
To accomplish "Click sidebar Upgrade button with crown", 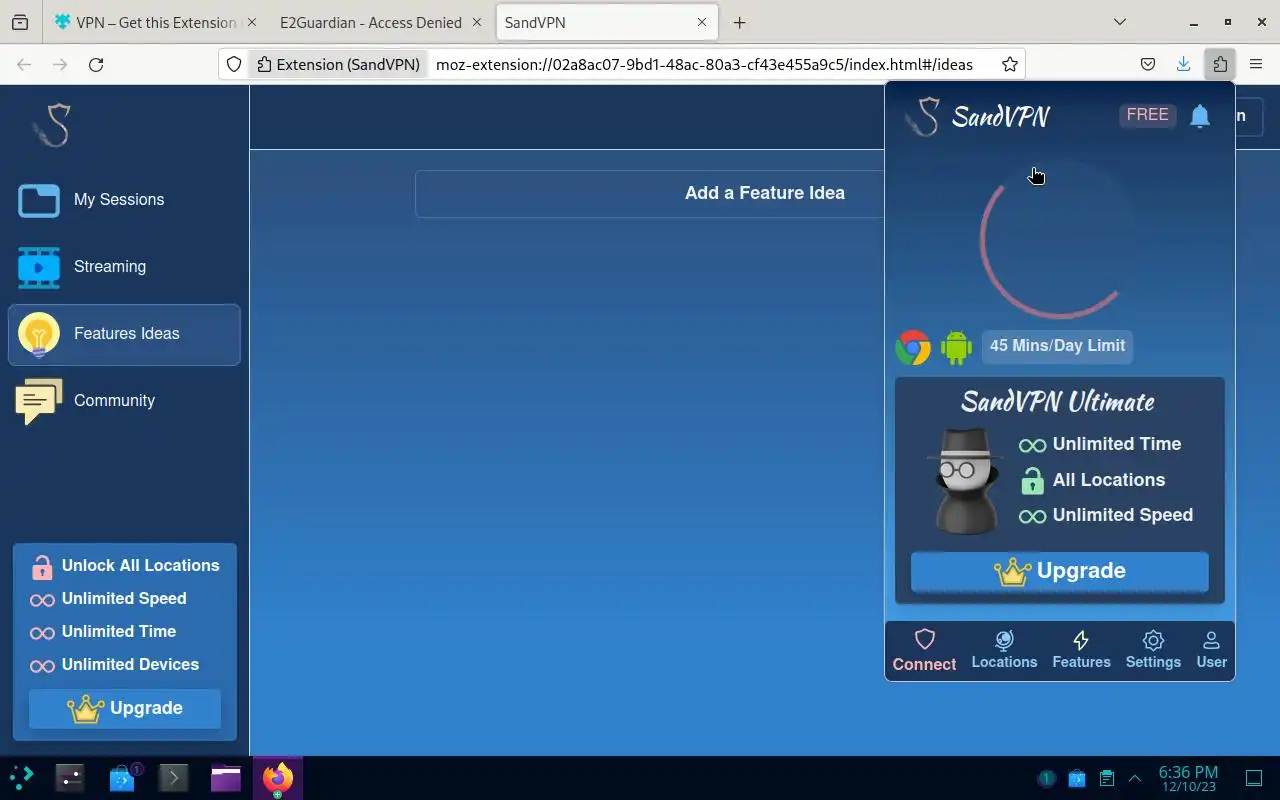I will [125, 708].
